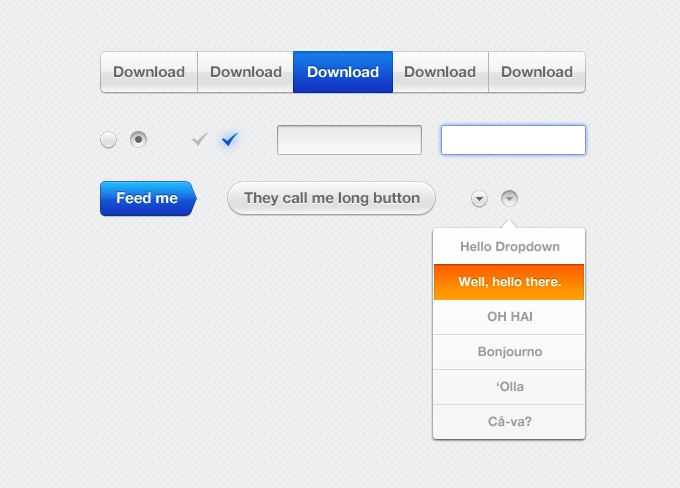Click the gray unfocused text field

pyautogui.click(x=349, y=140)
